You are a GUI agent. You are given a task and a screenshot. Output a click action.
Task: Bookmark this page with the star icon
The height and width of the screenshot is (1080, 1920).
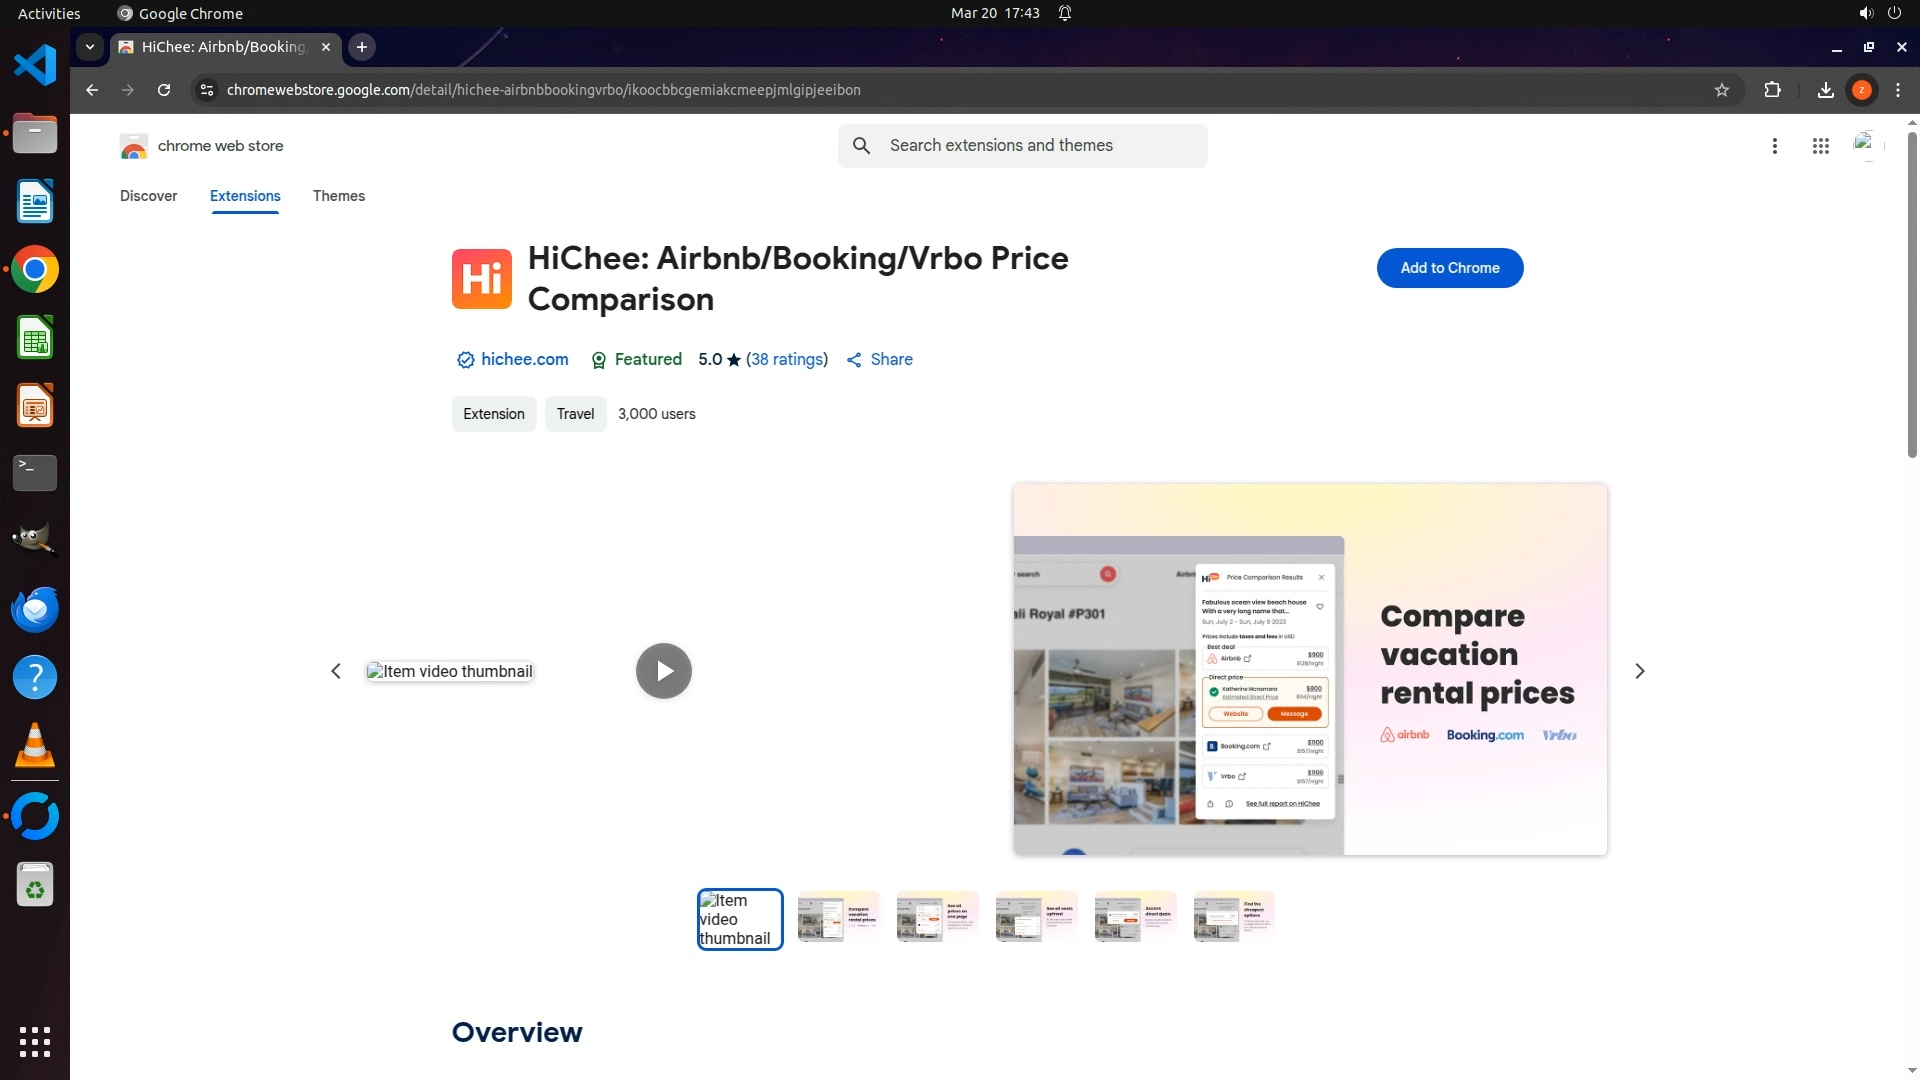(1721, 90)
